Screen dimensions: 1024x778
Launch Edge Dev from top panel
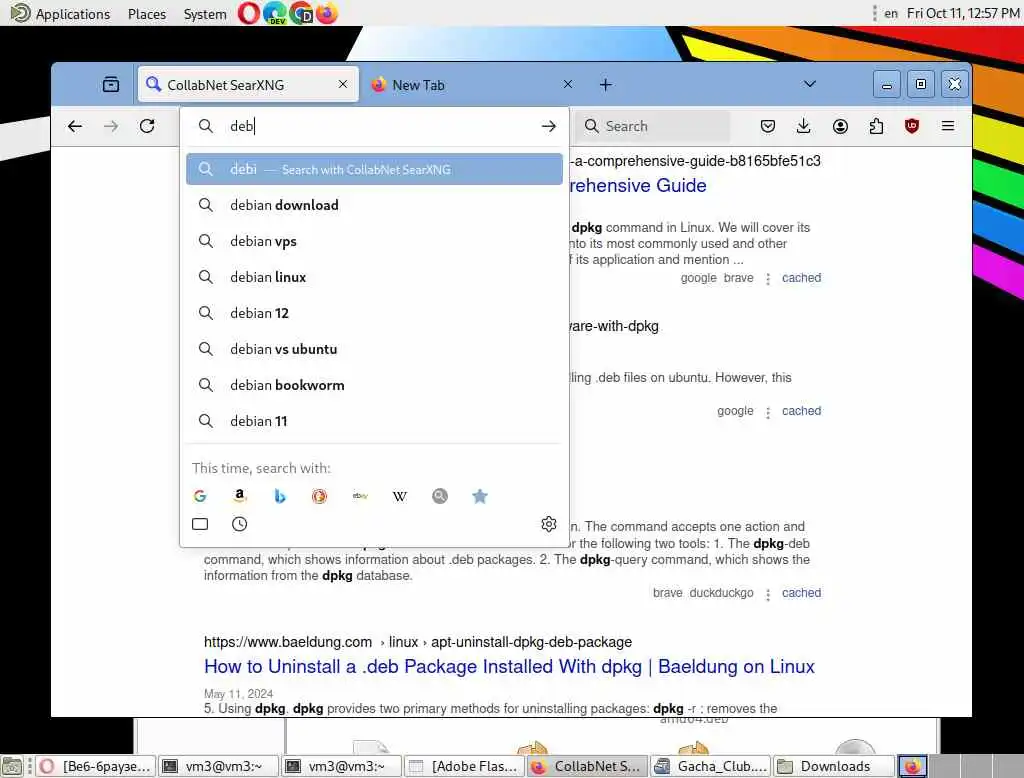tap(275, 13)
